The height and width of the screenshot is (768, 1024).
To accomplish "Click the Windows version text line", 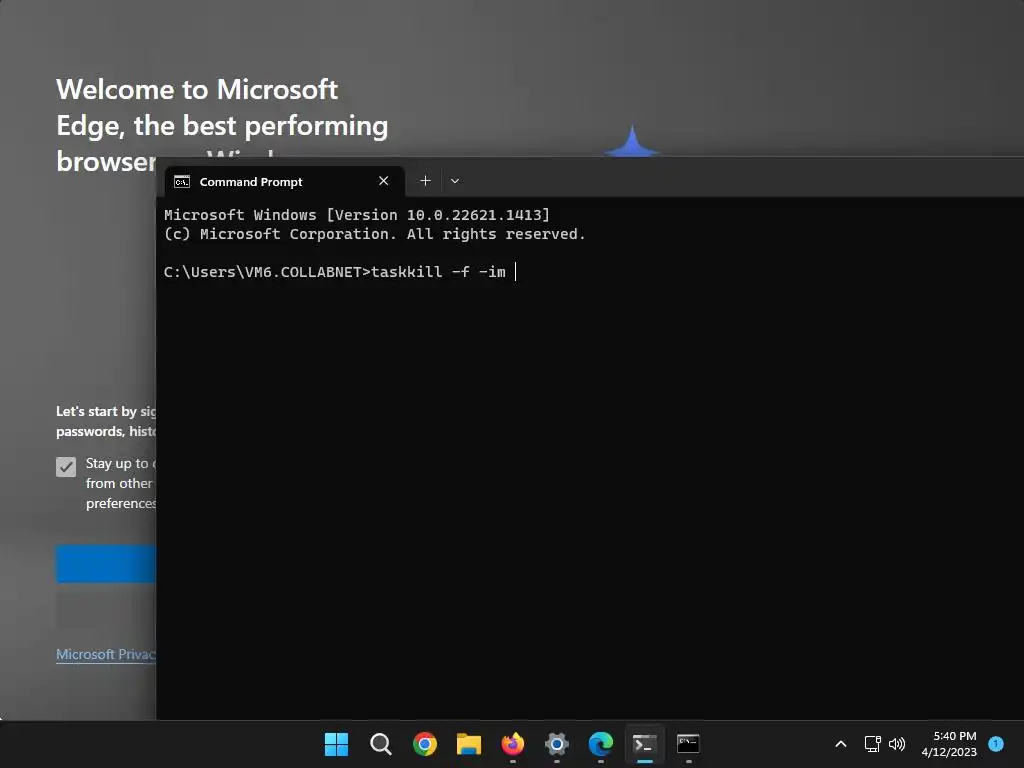I will [x=357, y=215].
